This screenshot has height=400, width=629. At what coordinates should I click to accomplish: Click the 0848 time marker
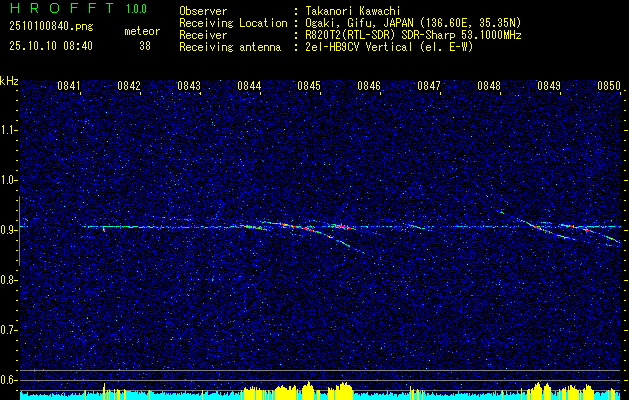[489, 85]
